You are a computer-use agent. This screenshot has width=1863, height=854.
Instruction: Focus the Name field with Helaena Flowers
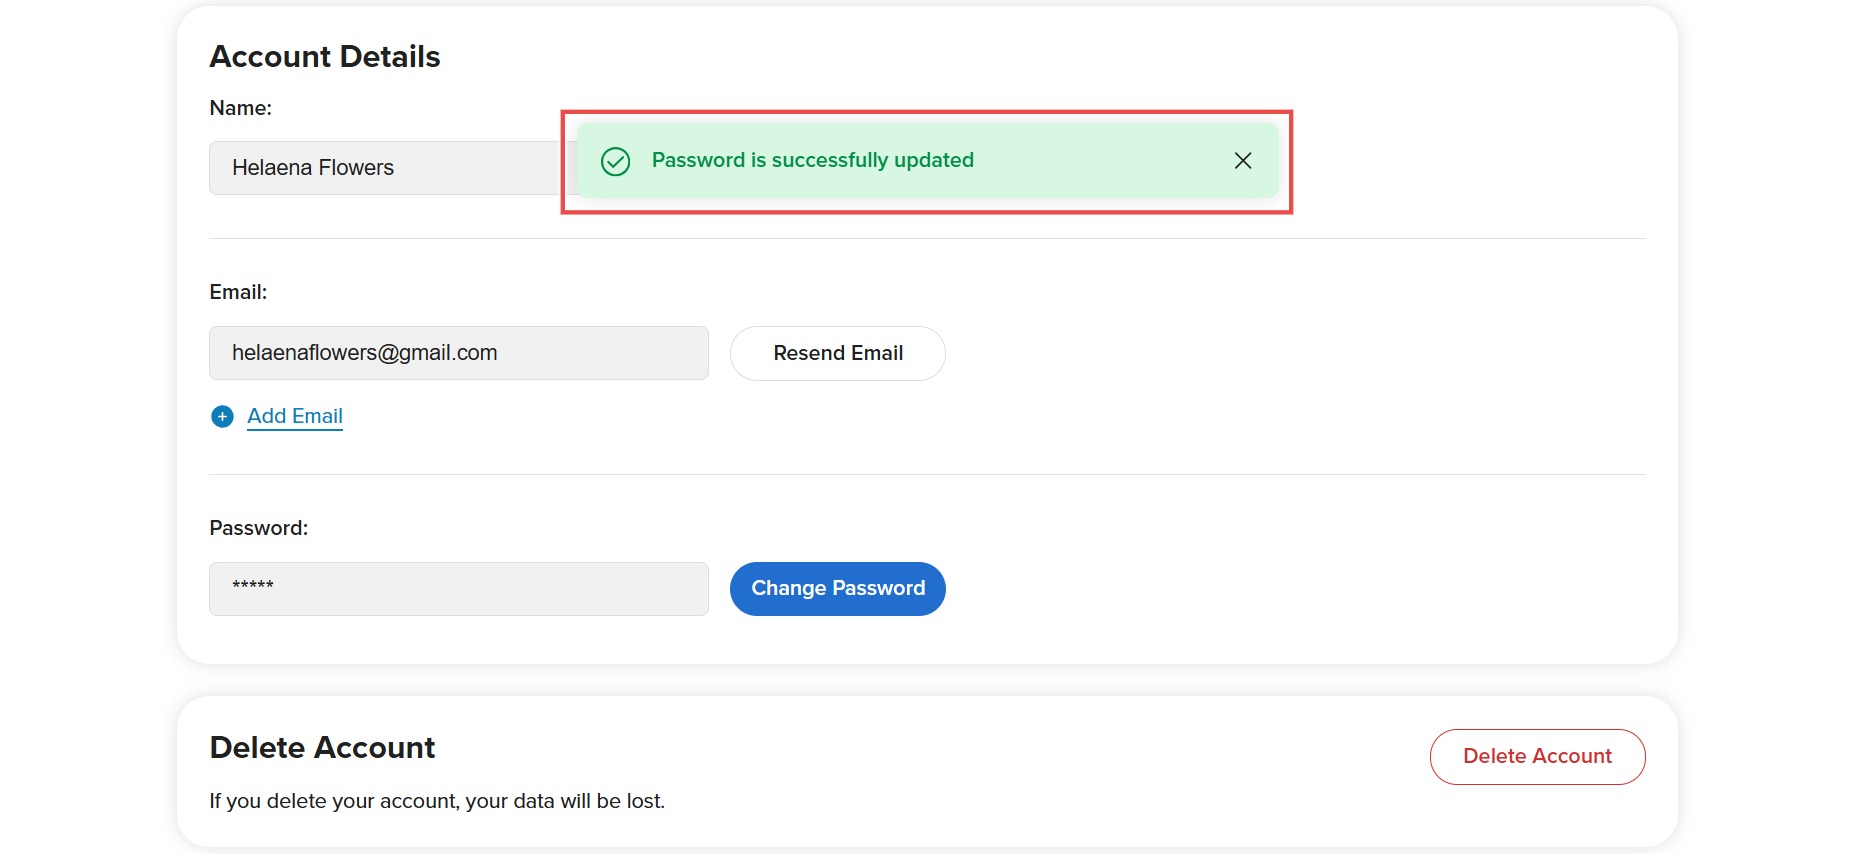pyautogui.click(x=385, y=168)
